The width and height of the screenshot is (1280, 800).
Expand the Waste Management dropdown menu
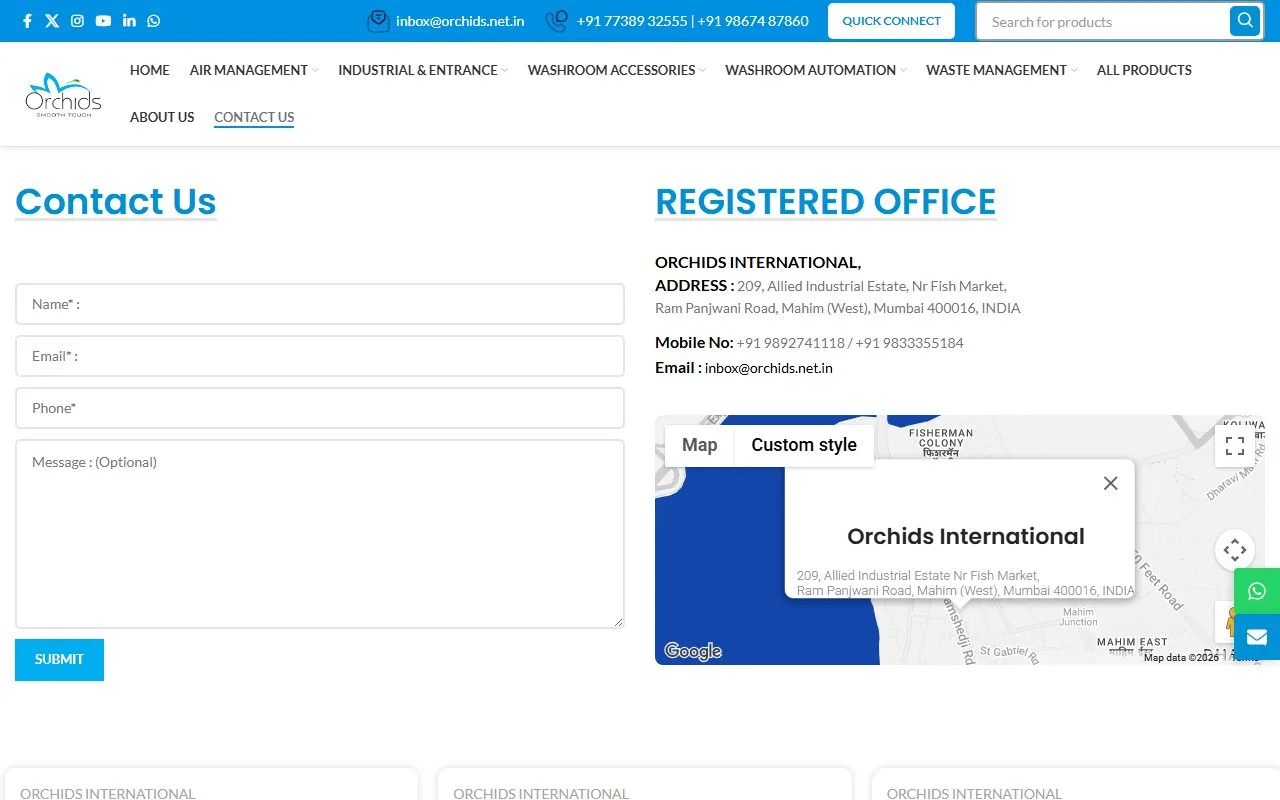coord(1002,70)
